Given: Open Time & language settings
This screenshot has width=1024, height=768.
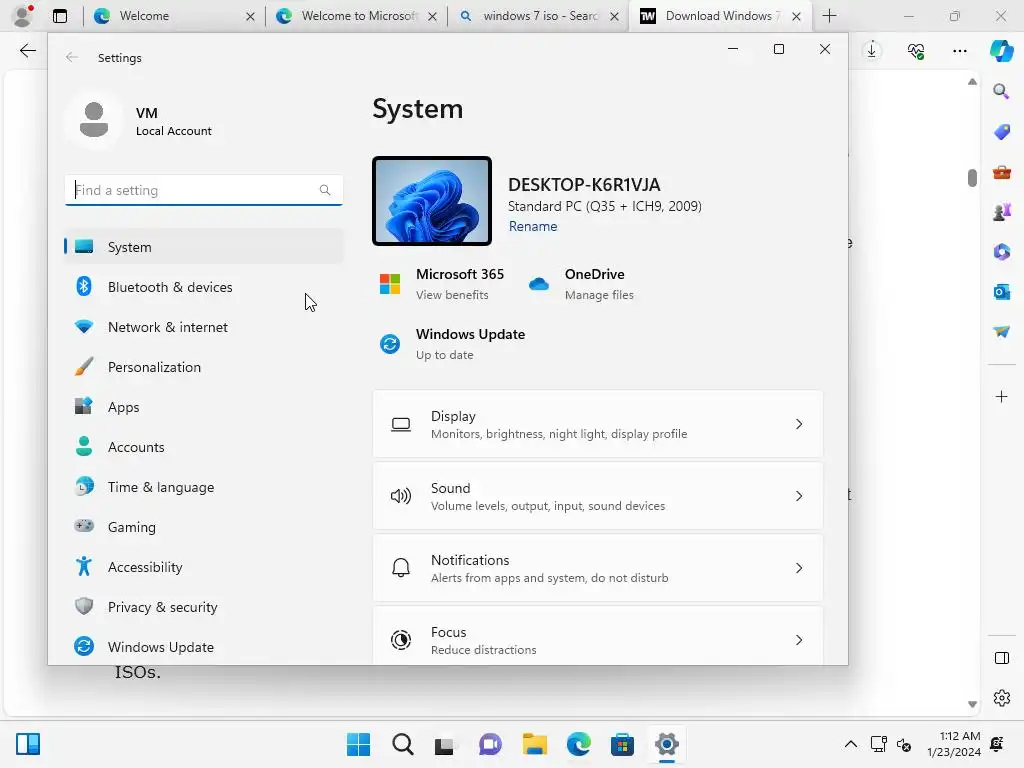Looking at the screenshot, I should [x=203, y=487].
